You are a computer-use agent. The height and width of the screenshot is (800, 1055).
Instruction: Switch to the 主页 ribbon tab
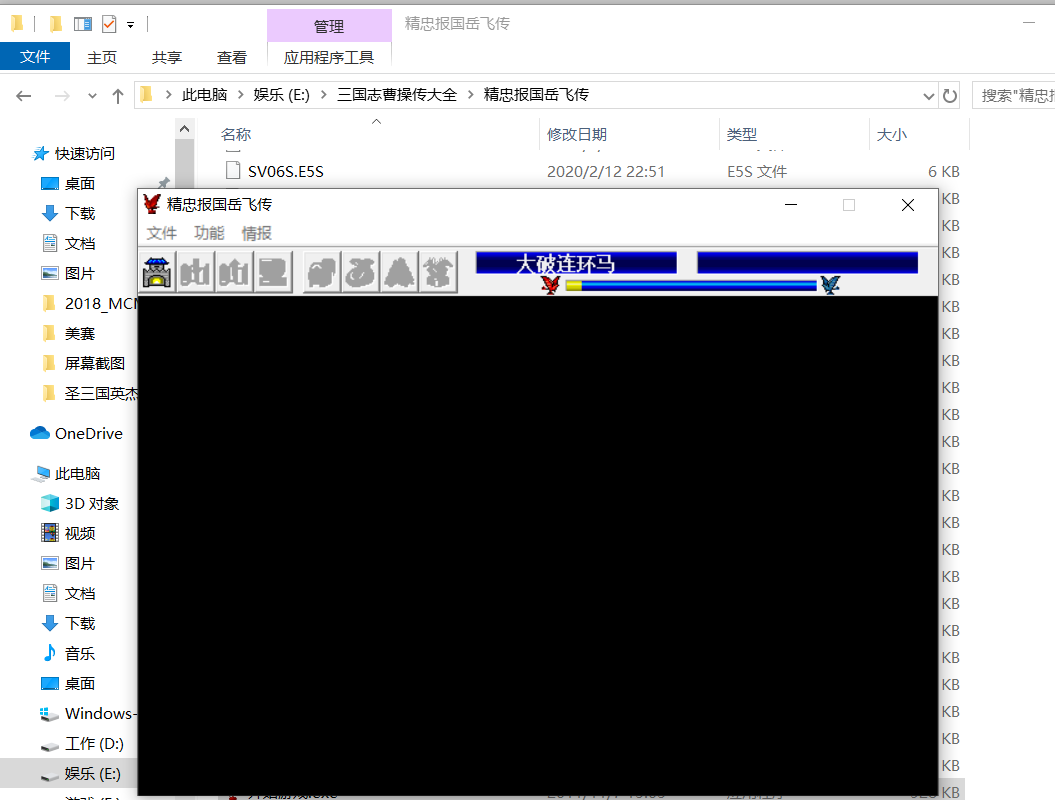(x=102, y=58)
